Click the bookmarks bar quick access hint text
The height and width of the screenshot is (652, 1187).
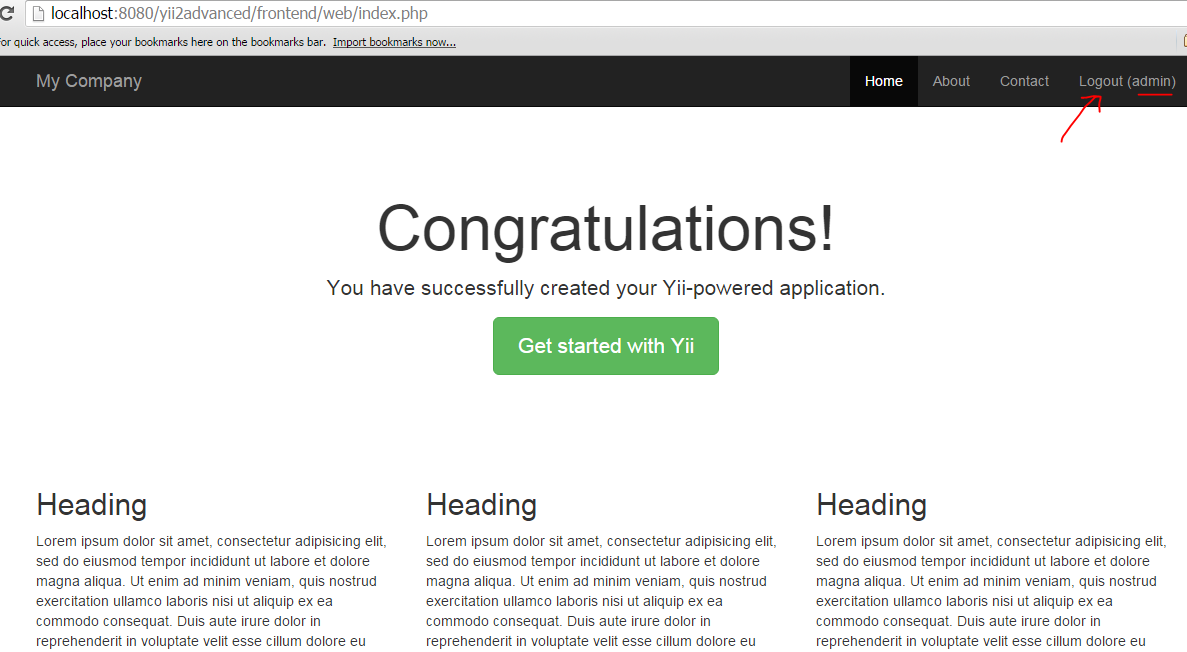162,42
